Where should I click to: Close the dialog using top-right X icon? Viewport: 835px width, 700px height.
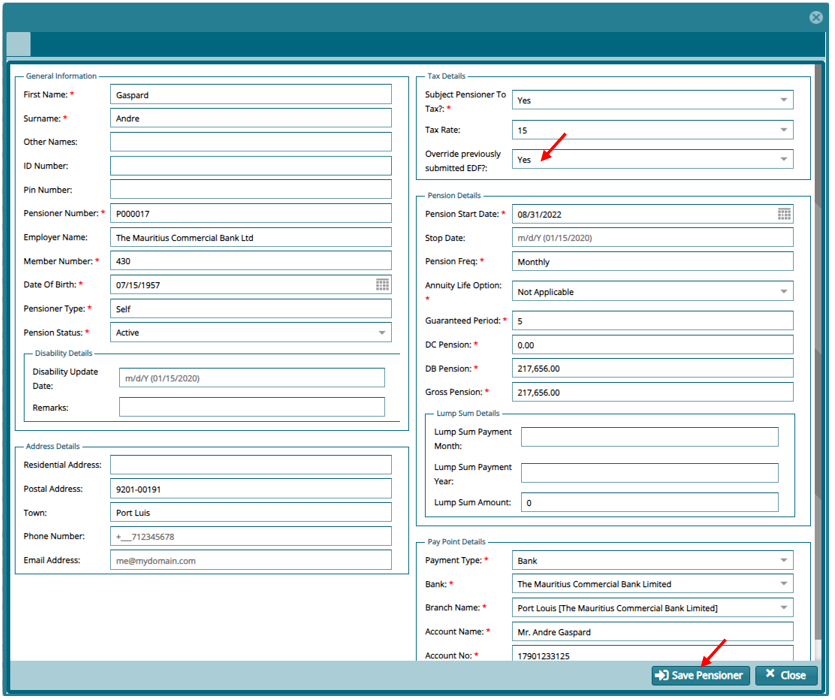(815, 17)
